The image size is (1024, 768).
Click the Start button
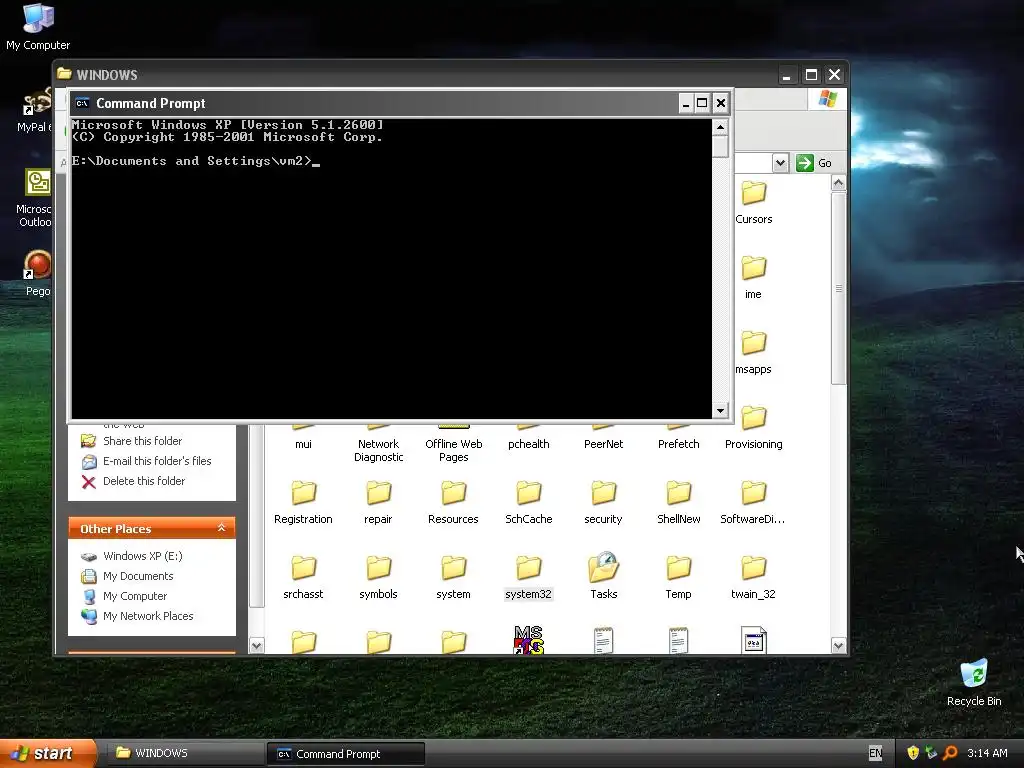coord(47,753)
